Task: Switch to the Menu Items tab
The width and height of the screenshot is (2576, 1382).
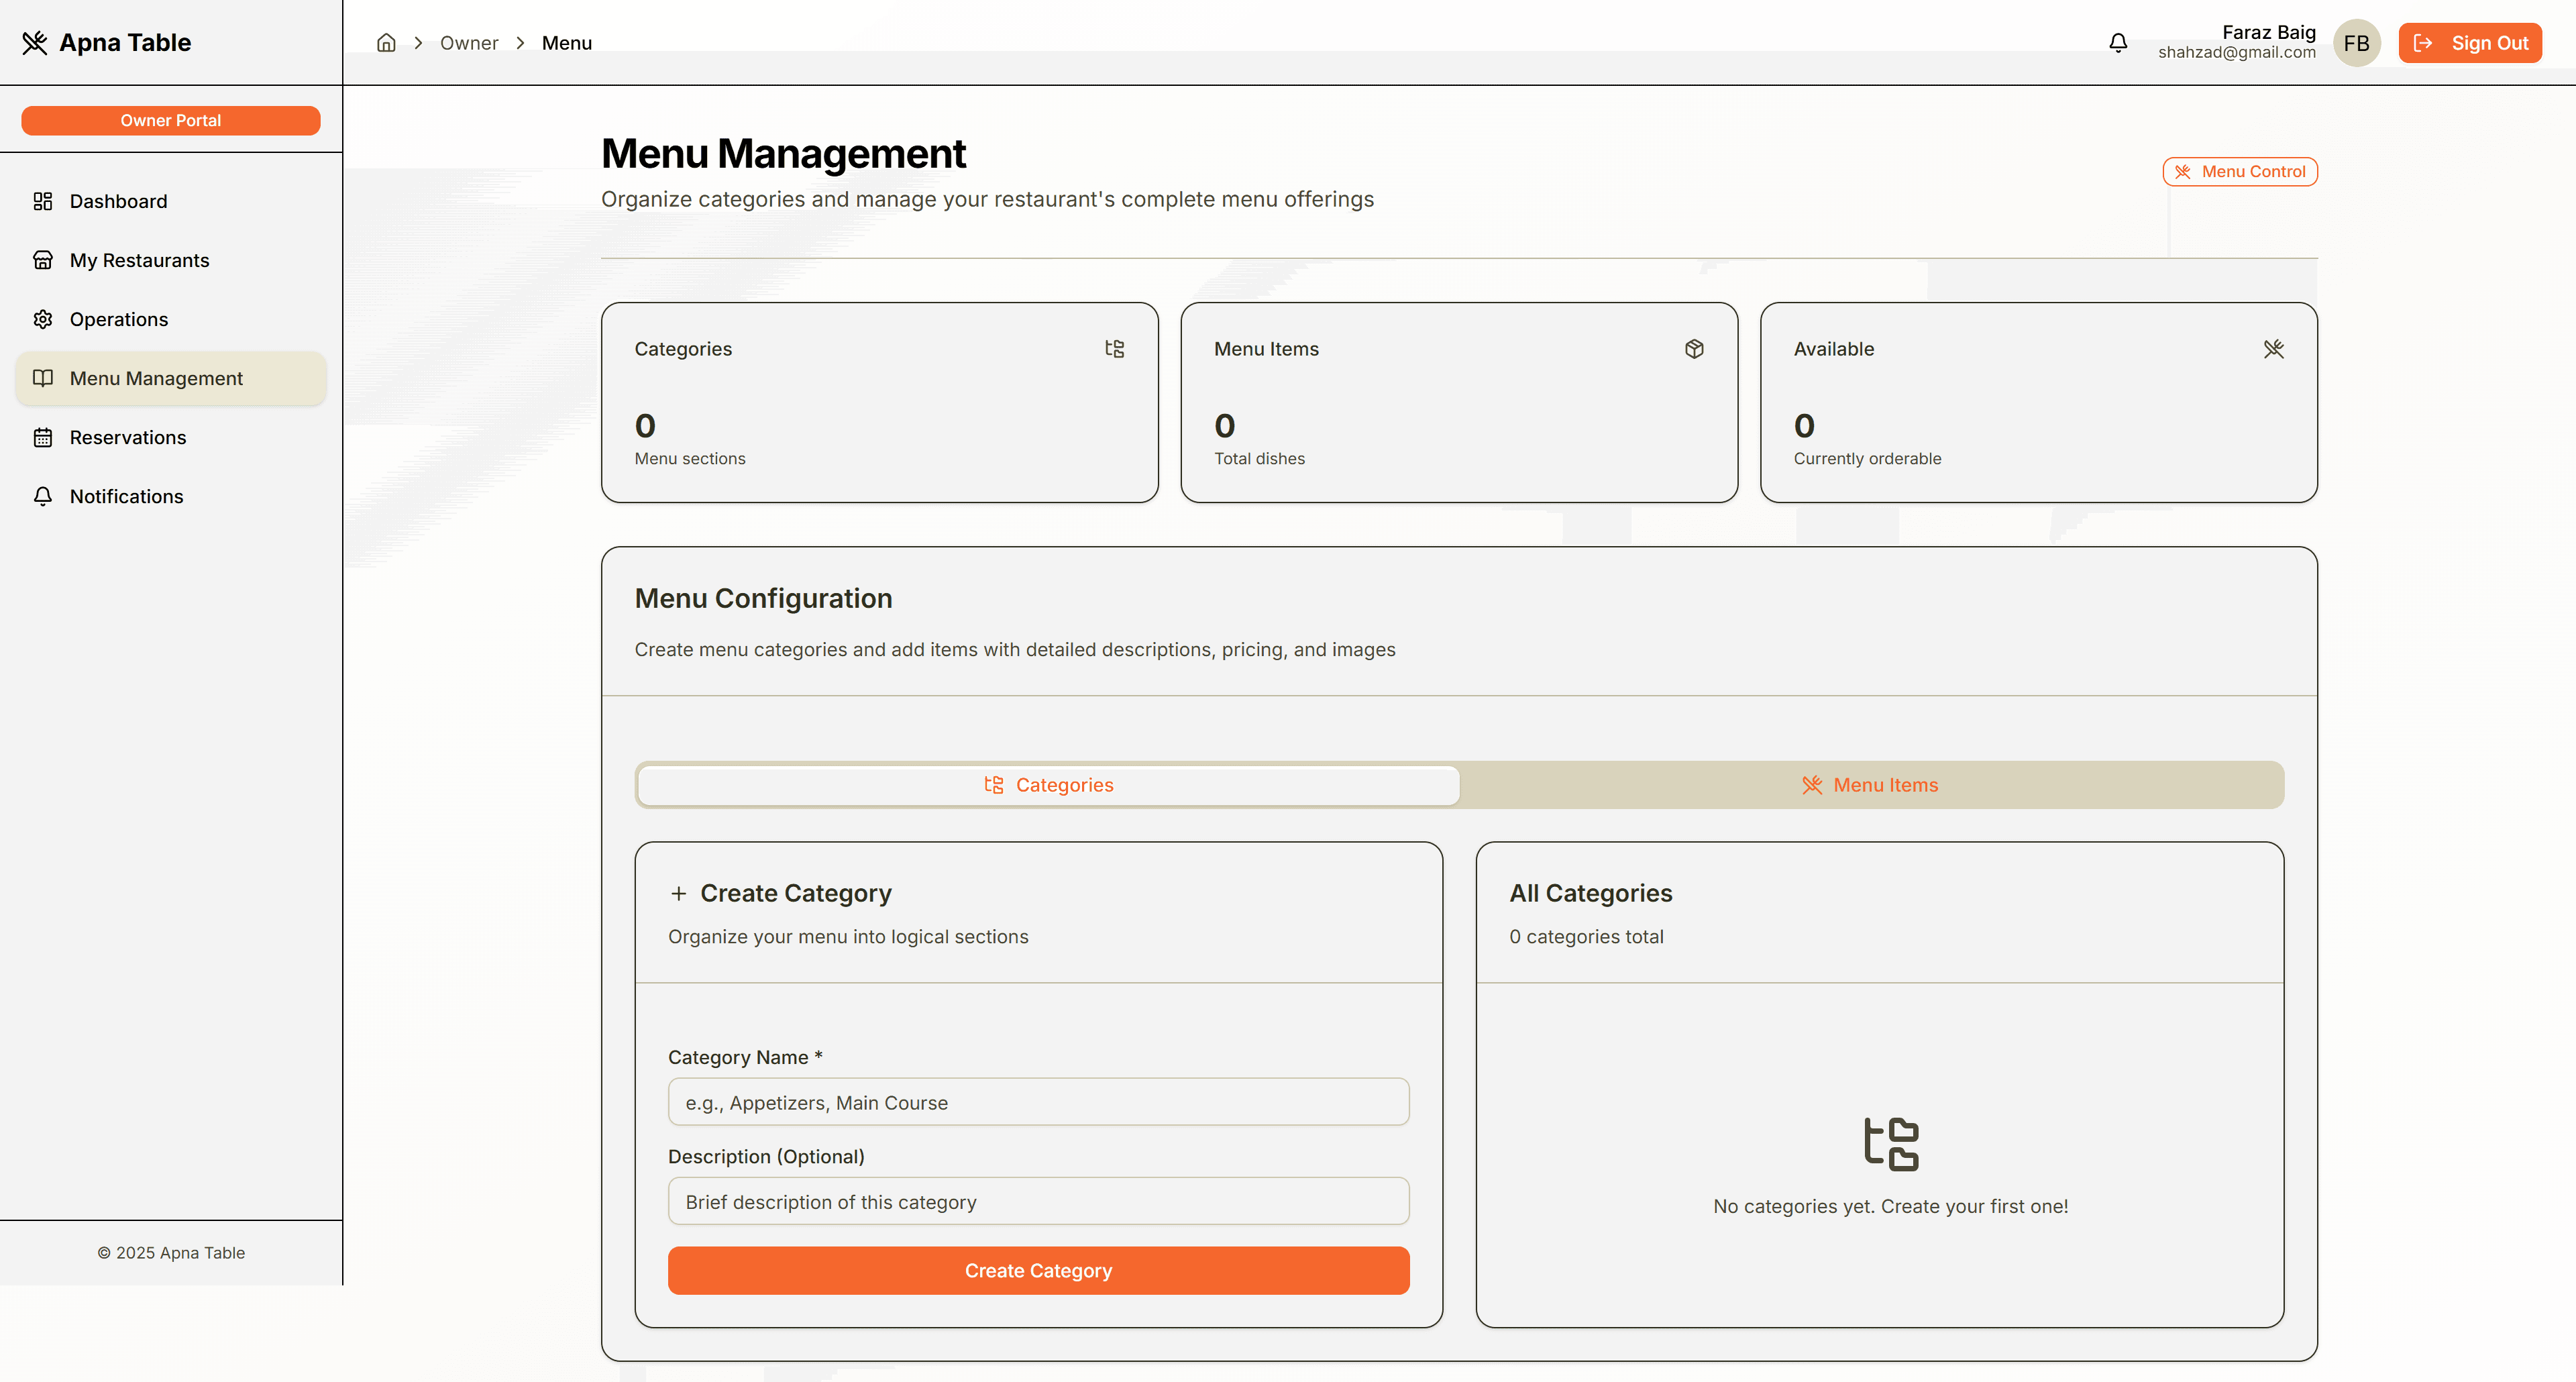Action: click(x=1870, y=785)
